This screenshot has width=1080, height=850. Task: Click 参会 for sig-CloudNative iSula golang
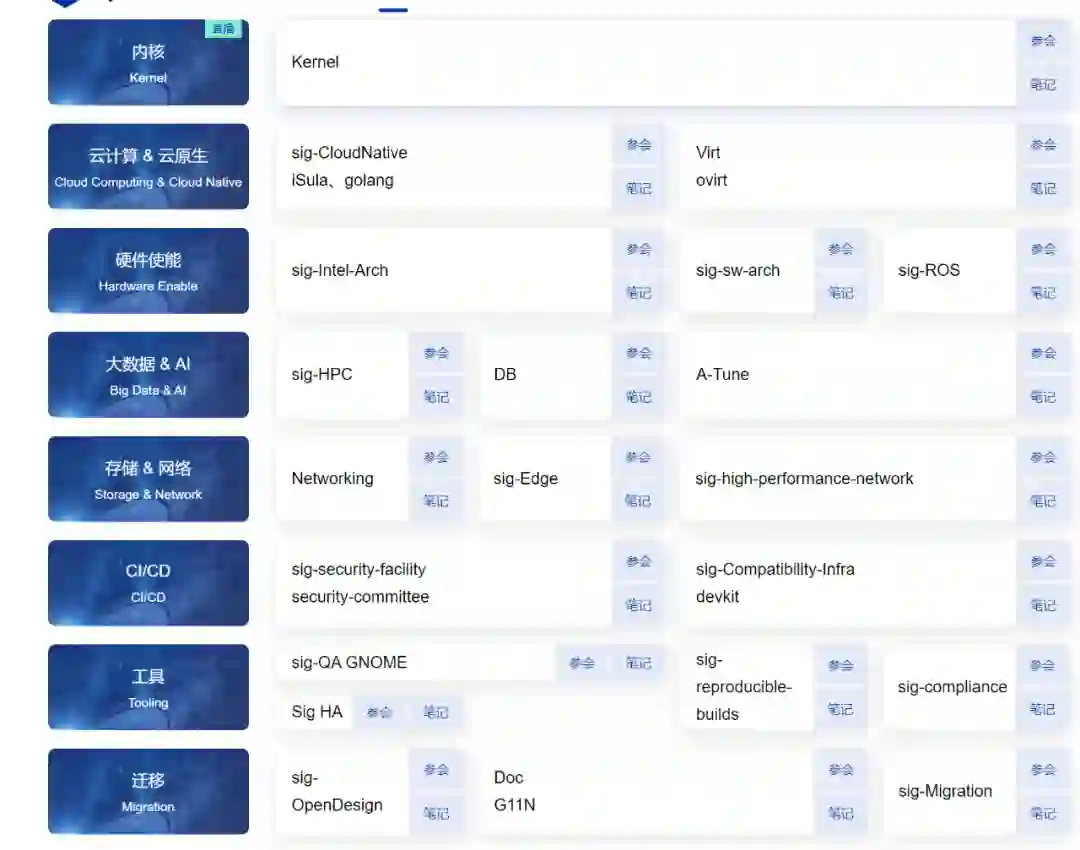coord(638,145)
